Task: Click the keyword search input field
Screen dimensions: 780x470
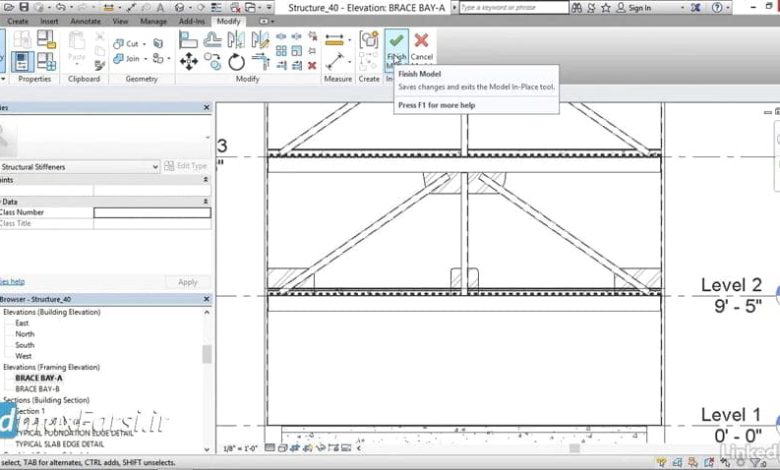Action: point(513,7)
